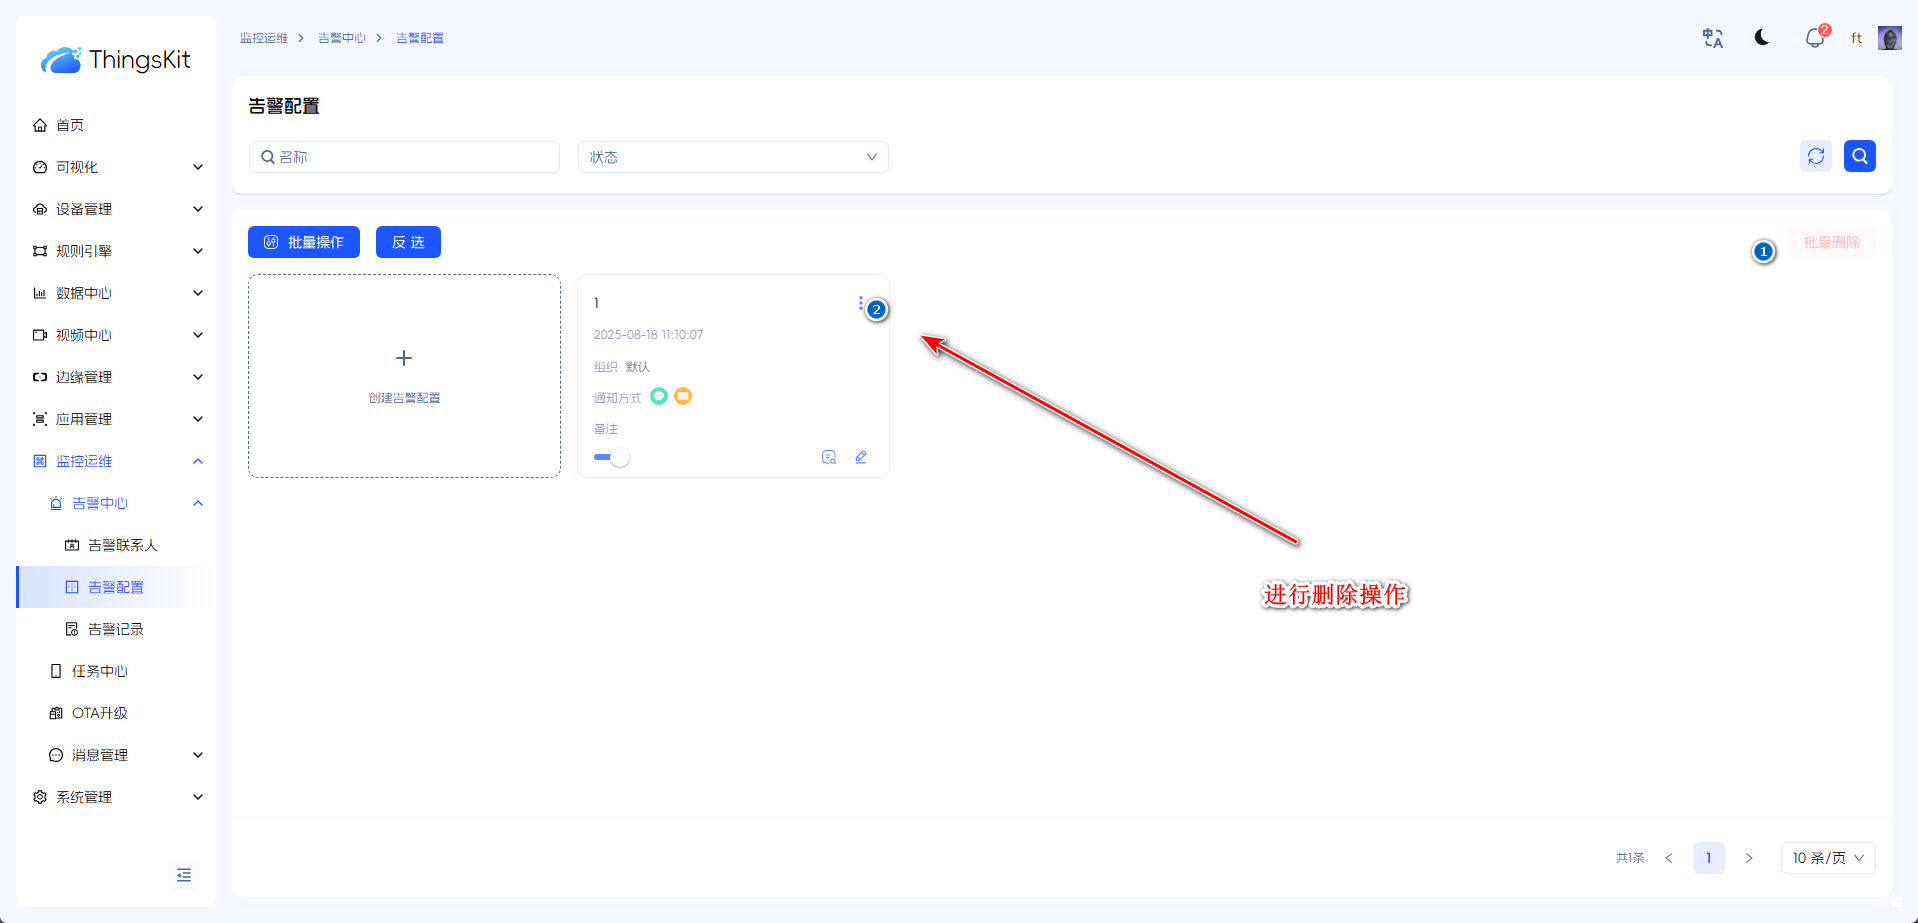Image resolution: width=1918 pixels, height=923 pixels.
Task: Click the notification bell icon
Action: [1814, 38]
